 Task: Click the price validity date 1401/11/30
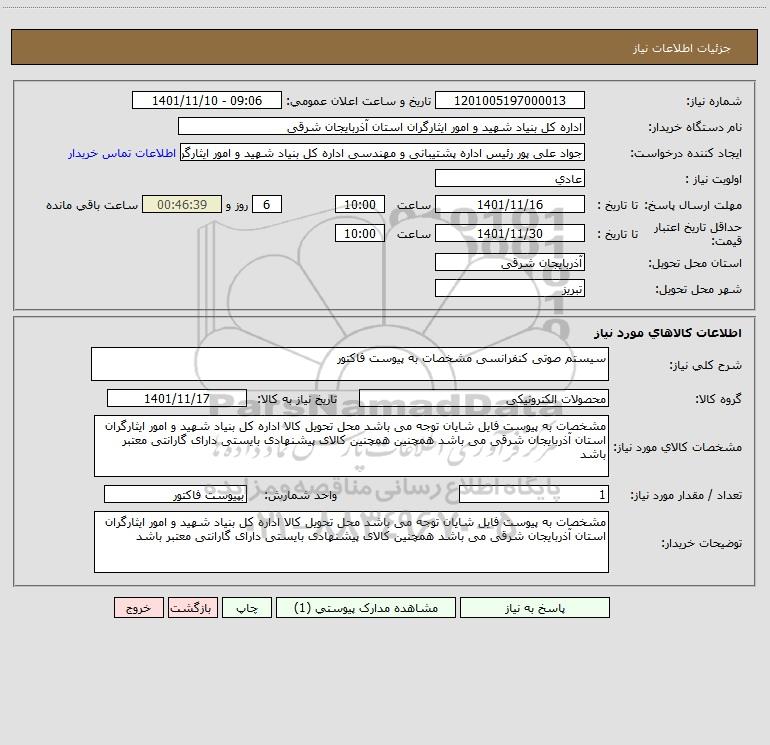coord(510,233)
